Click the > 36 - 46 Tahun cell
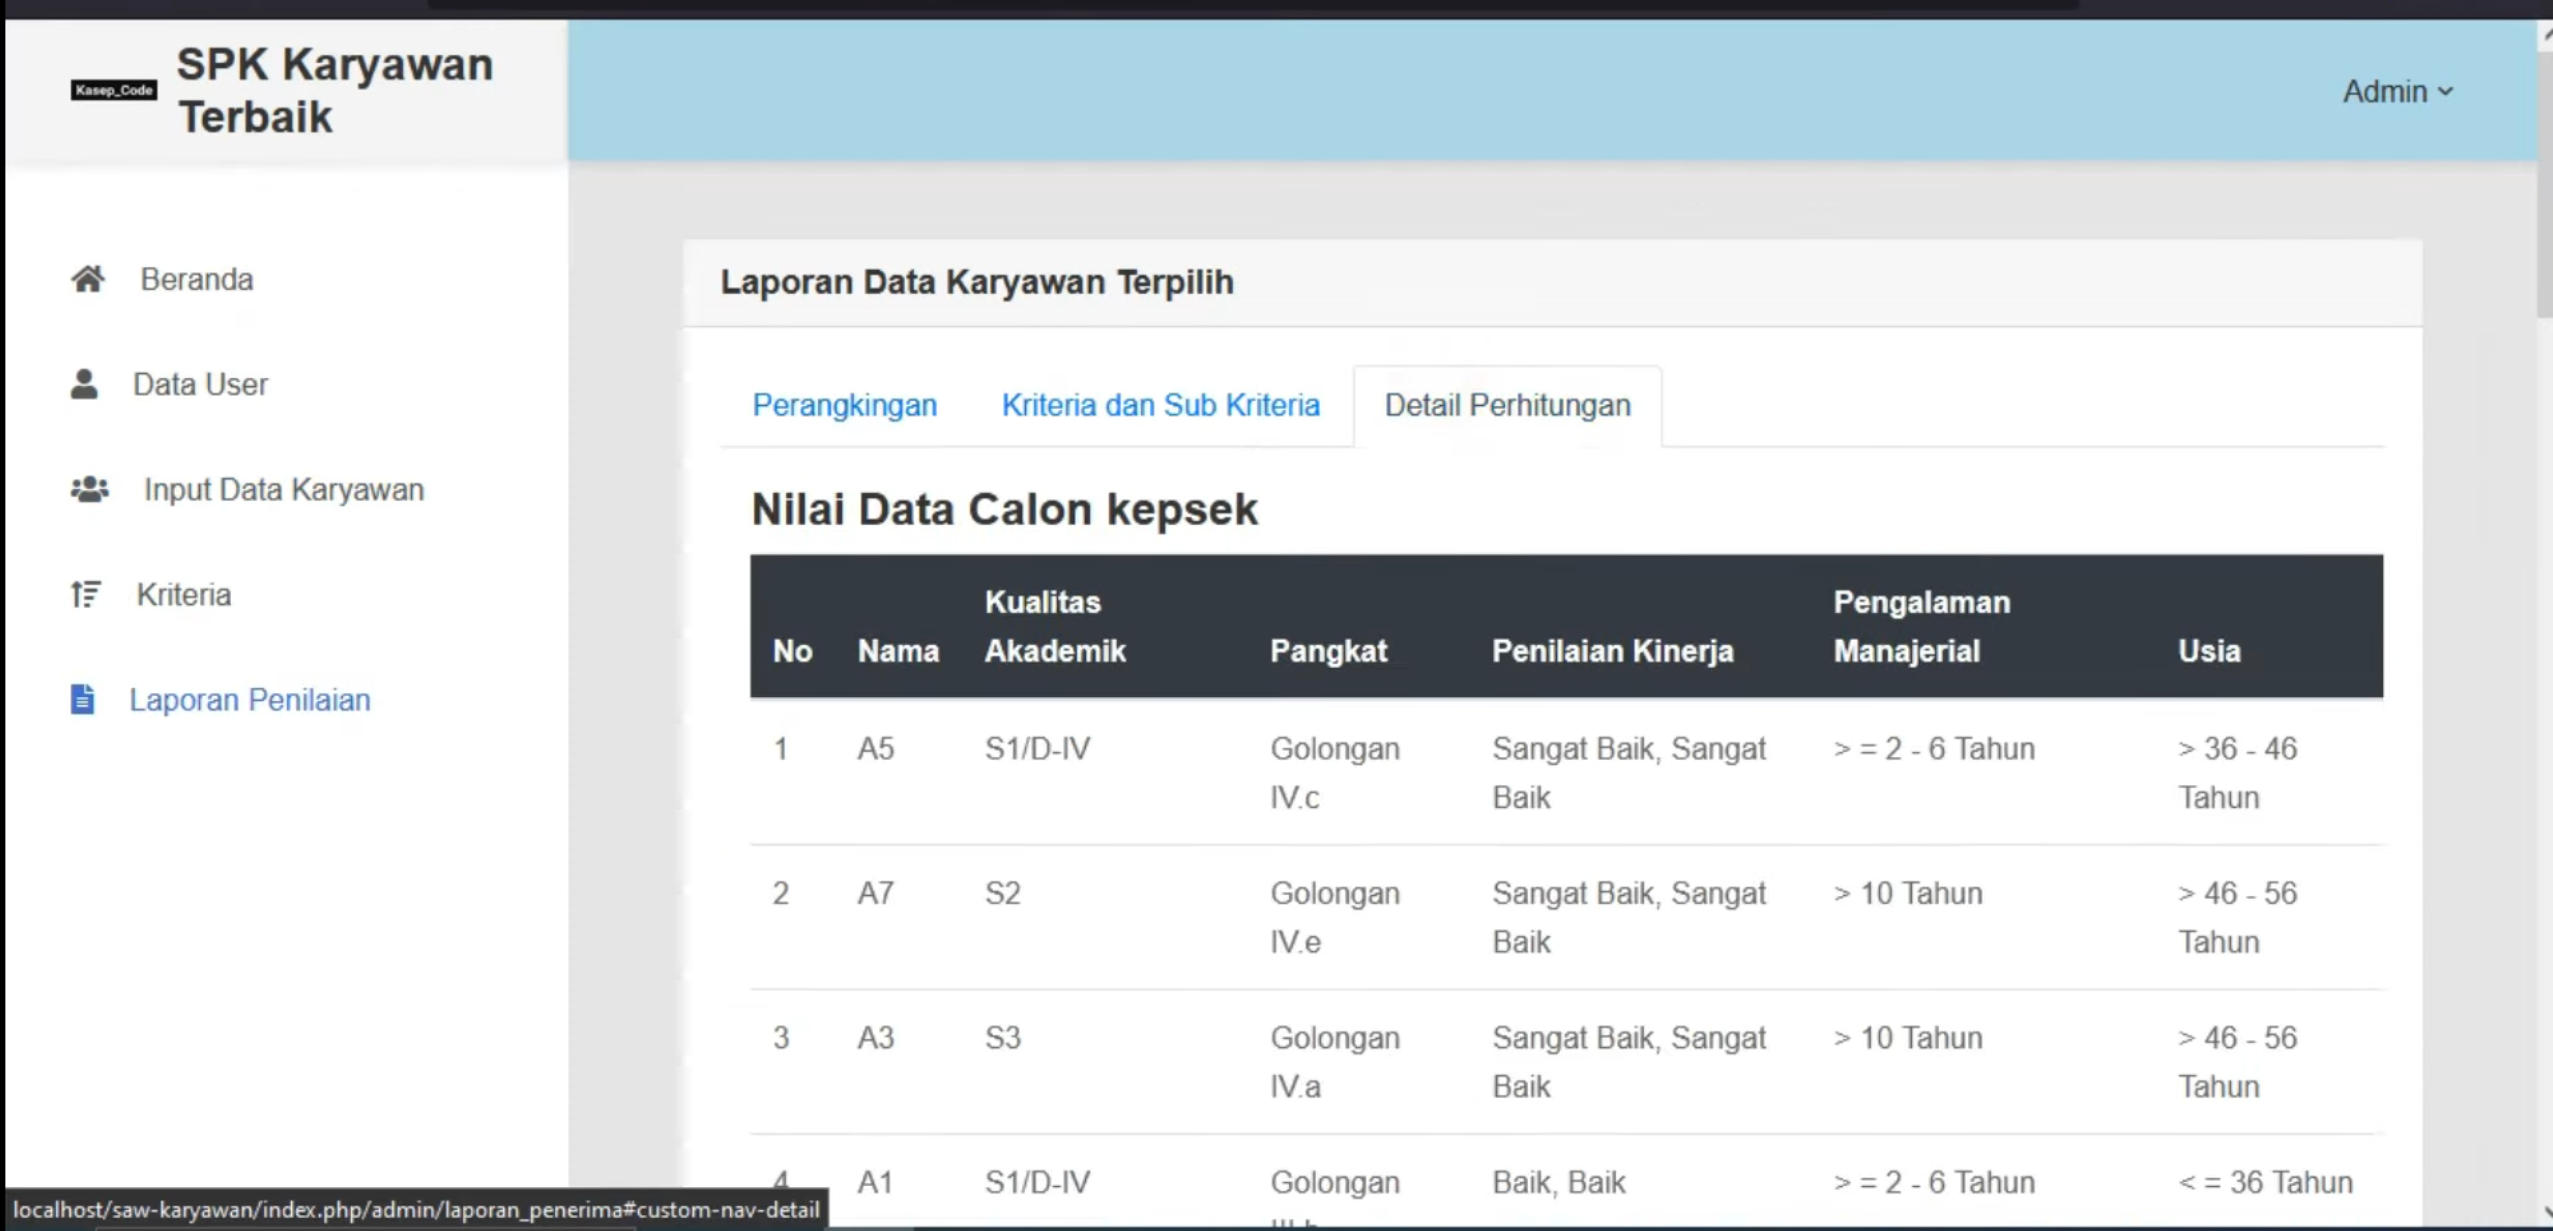 click(x=2238, y=773)
